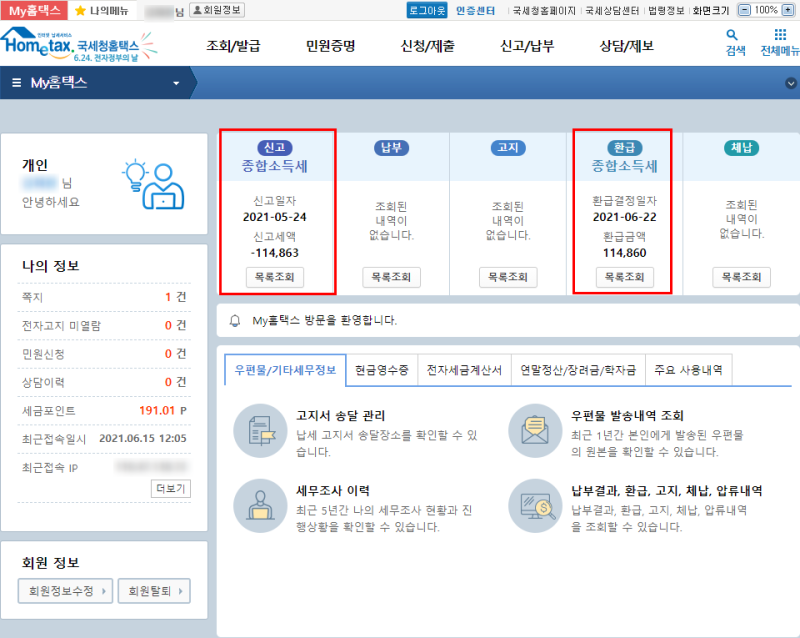Image resolution: width=800 pixels, height=638 pixels.
Task: Switch to the 연말정산/장려금/학자금 tab
Action: (578, 370)
